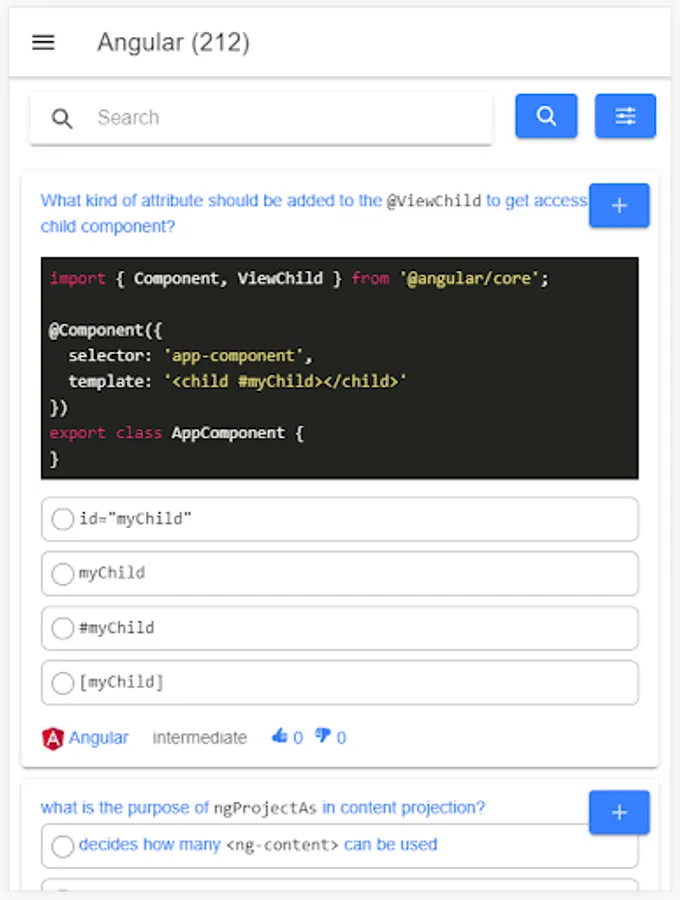Open the ngProjectAs question title link
Screen dimensions: 680x900
point(263,808)
